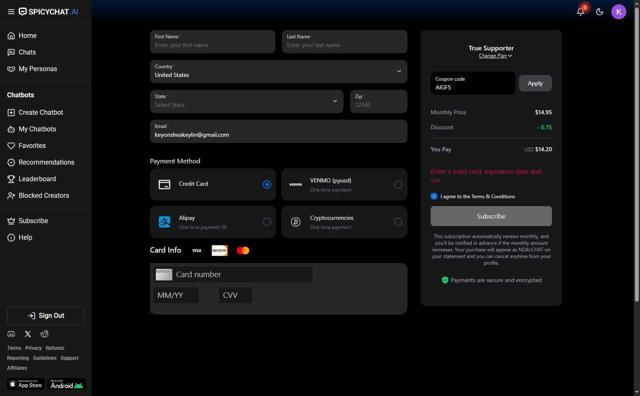Viewport: 640px width, 396px height.
Task: Toggle dark mode moon icon
Action: 599,11
